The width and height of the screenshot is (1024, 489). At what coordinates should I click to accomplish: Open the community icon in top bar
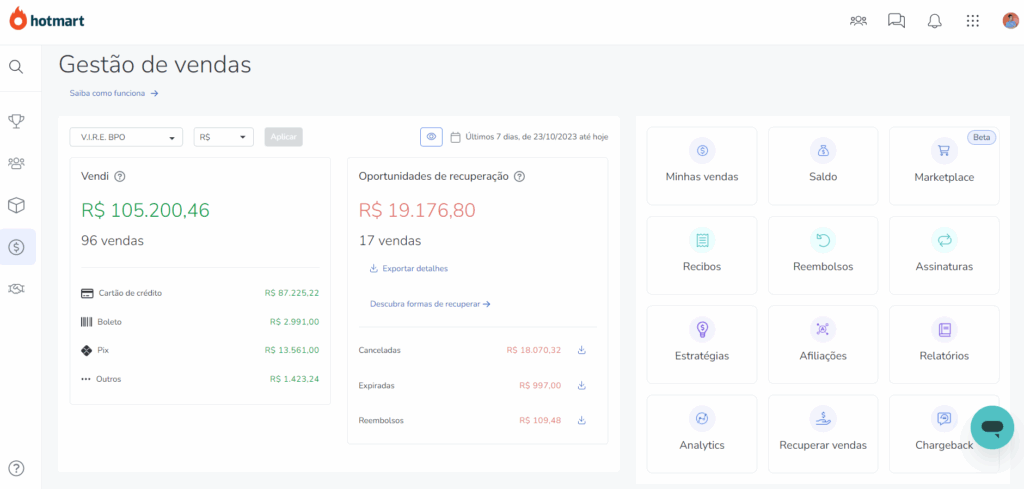click(858, 21)
